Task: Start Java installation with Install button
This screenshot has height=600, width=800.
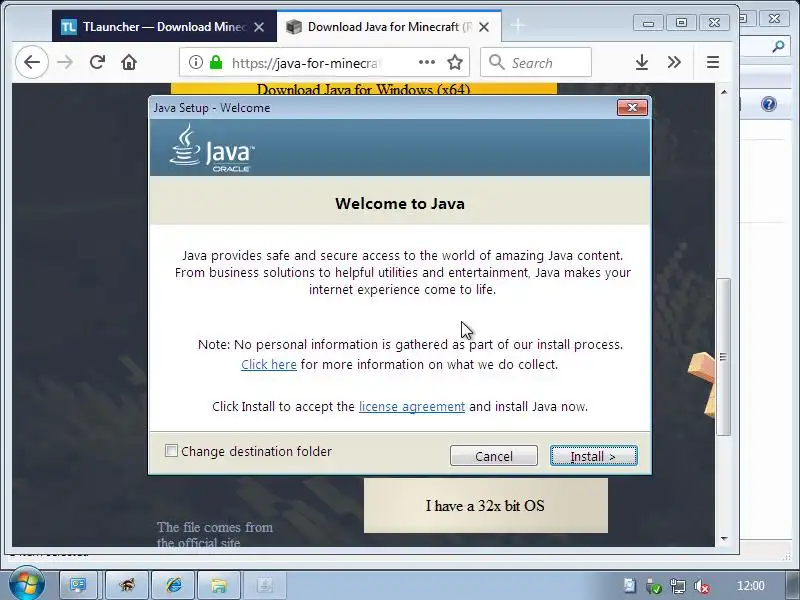Action: coord(593,456)
